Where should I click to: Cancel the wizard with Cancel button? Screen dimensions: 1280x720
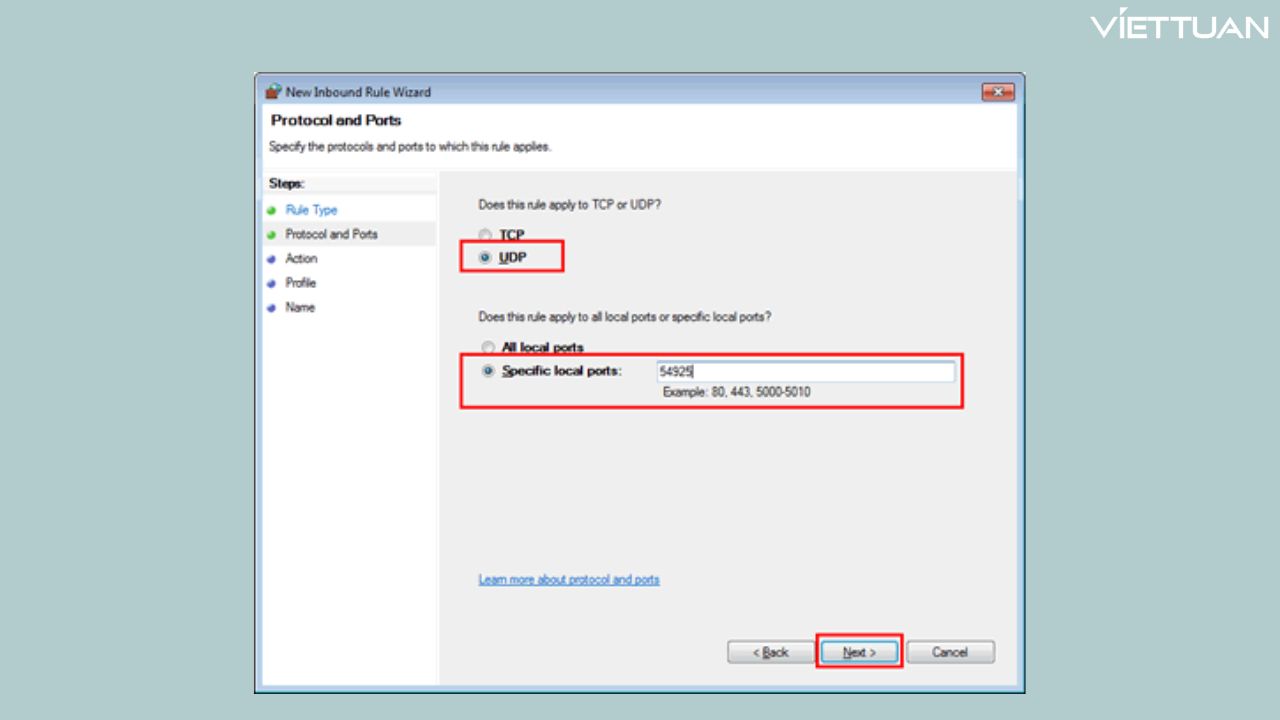[x=950, y=652]
